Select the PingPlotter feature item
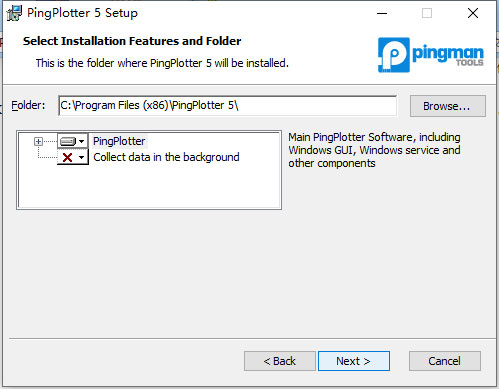This screenshot has width=499, height=389. click(119, 141)
